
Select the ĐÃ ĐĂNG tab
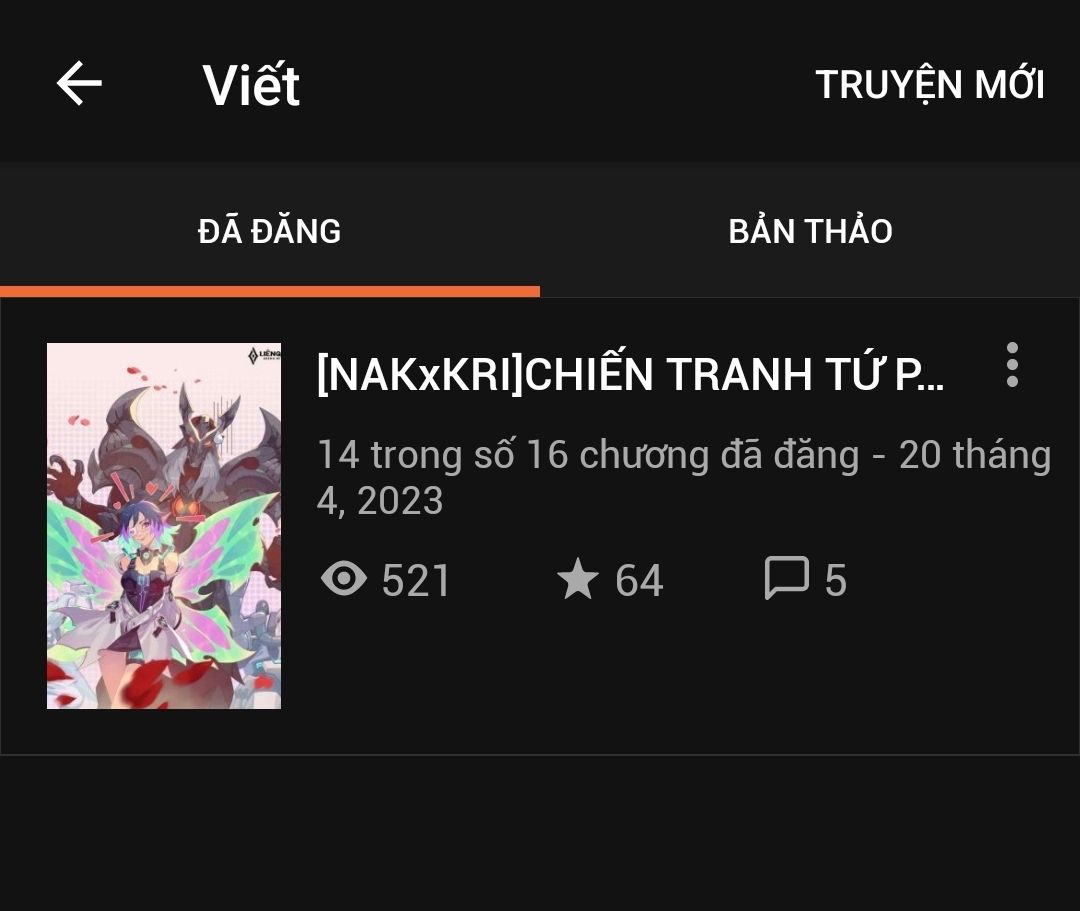pos(269,231)
